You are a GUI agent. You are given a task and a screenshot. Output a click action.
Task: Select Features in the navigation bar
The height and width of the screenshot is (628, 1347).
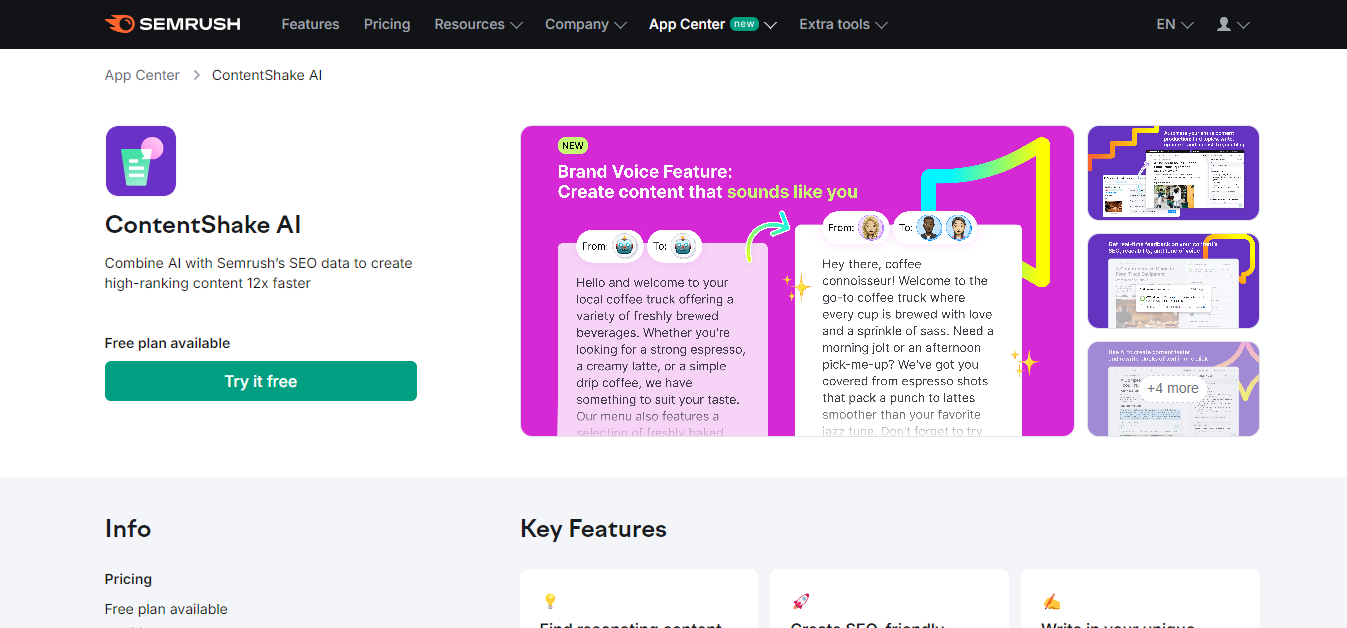coord(310,24)
